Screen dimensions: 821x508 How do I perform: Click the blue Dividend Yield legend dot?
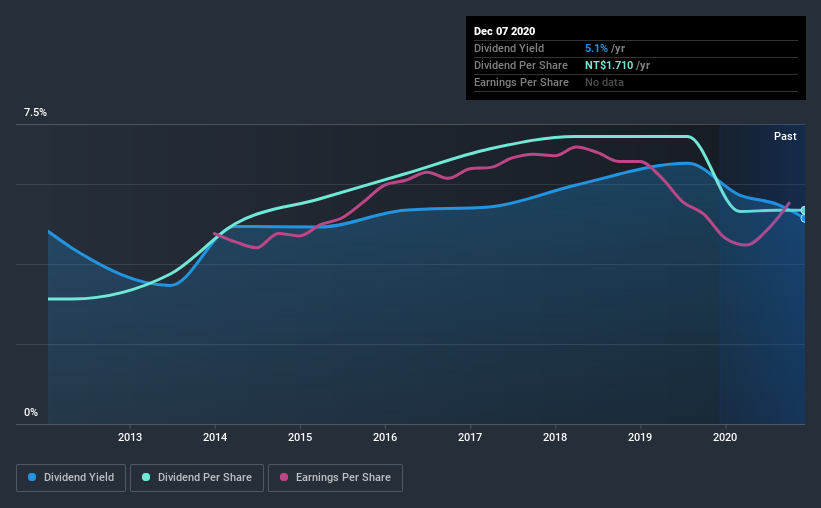[x=32, y=477]
